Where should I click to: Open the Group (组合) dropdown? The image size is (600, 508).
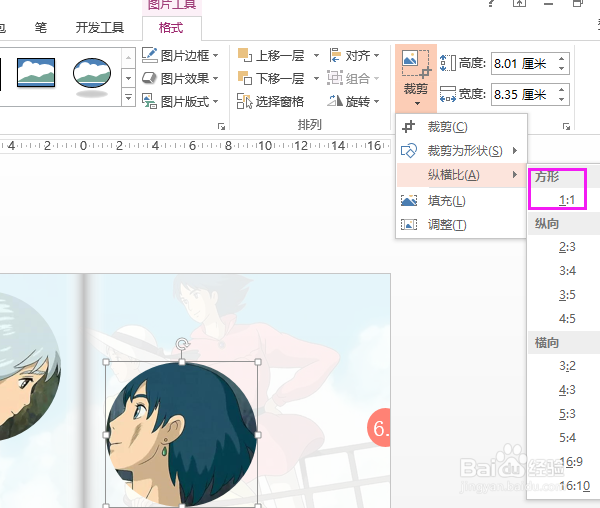(353, 79)
